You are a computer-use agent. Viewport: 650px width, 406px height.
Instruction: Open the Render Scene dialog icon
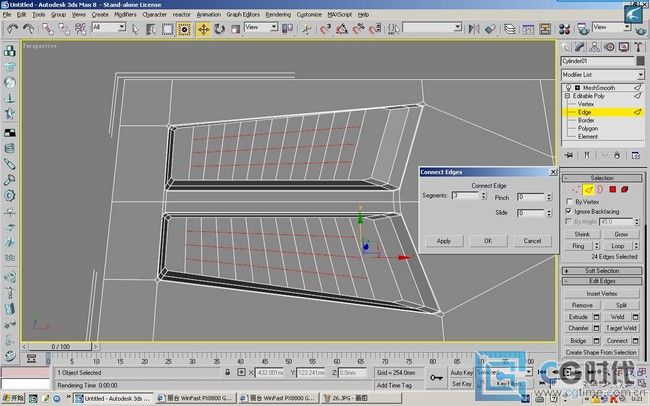[583, 29]
